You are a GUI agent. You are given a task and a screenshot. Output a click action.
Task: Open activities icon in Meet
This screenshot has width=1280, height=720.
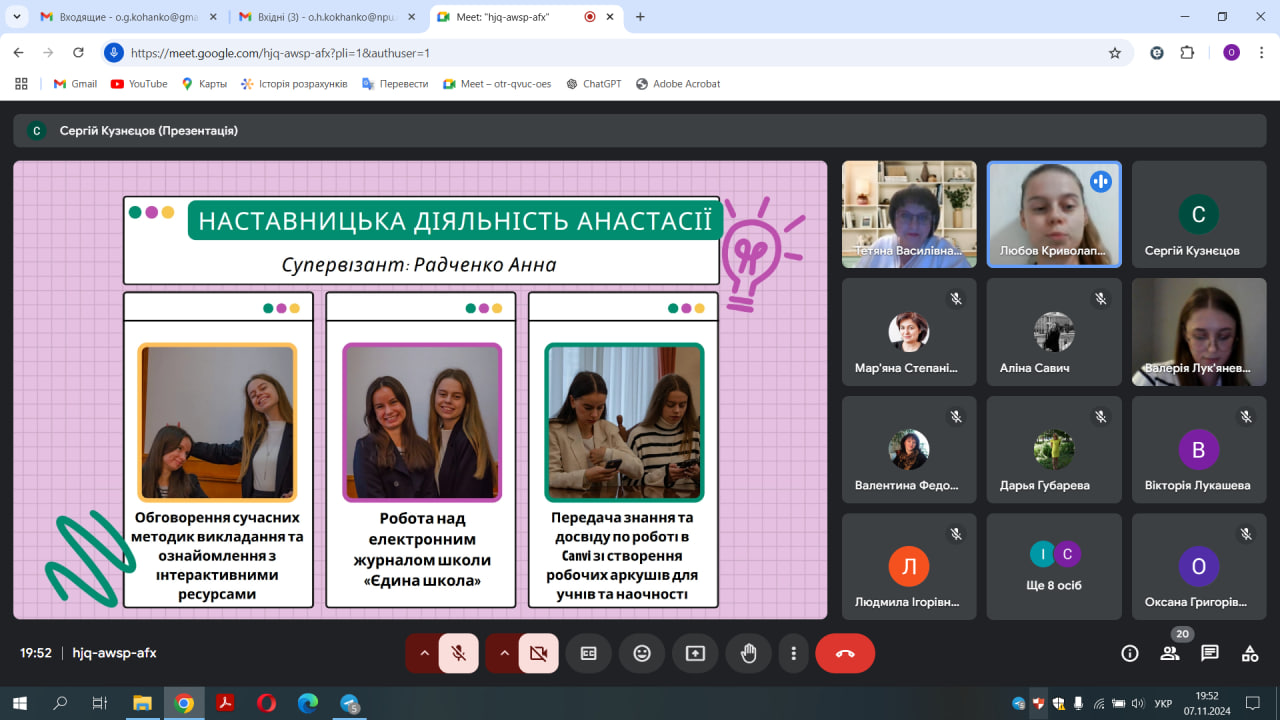click(x=1250, y=653)
